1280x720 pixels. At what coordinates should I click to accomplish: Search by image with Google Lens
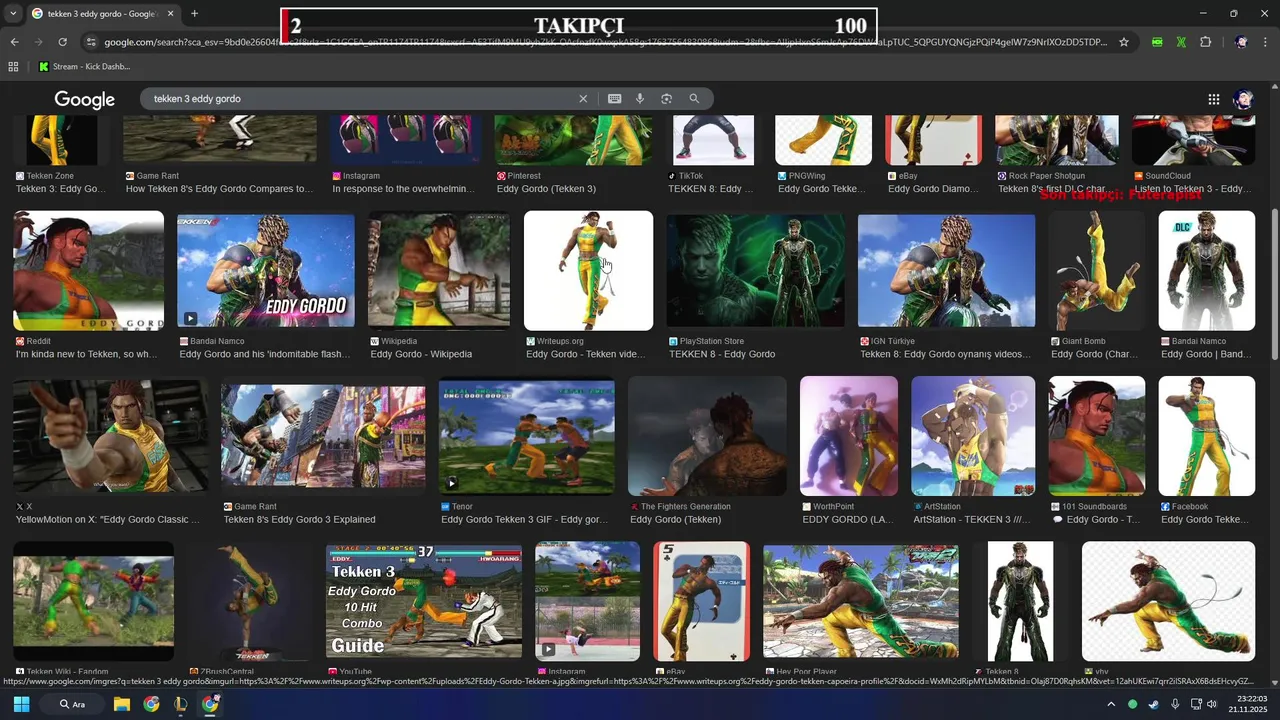tap(666, 99)
